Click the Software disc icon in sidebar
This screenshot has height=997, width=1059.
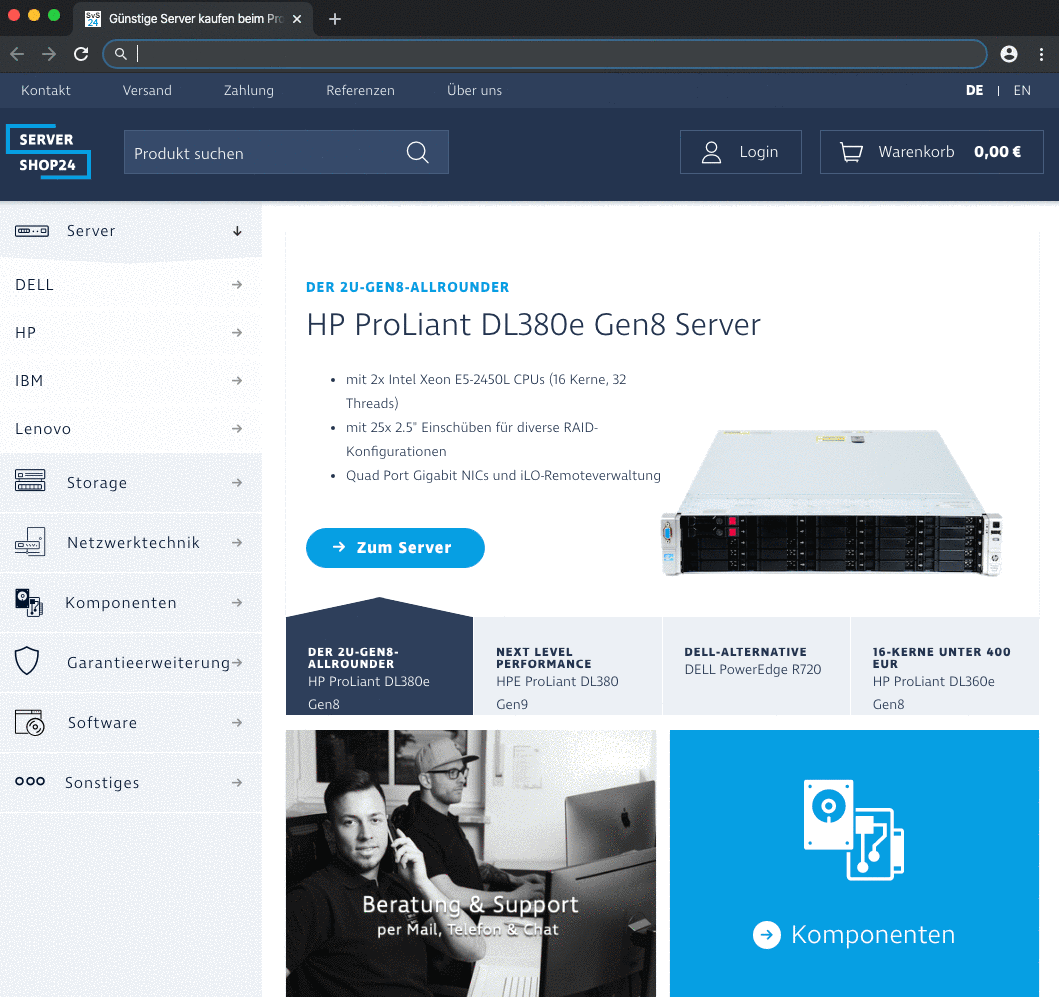(30, 722)
